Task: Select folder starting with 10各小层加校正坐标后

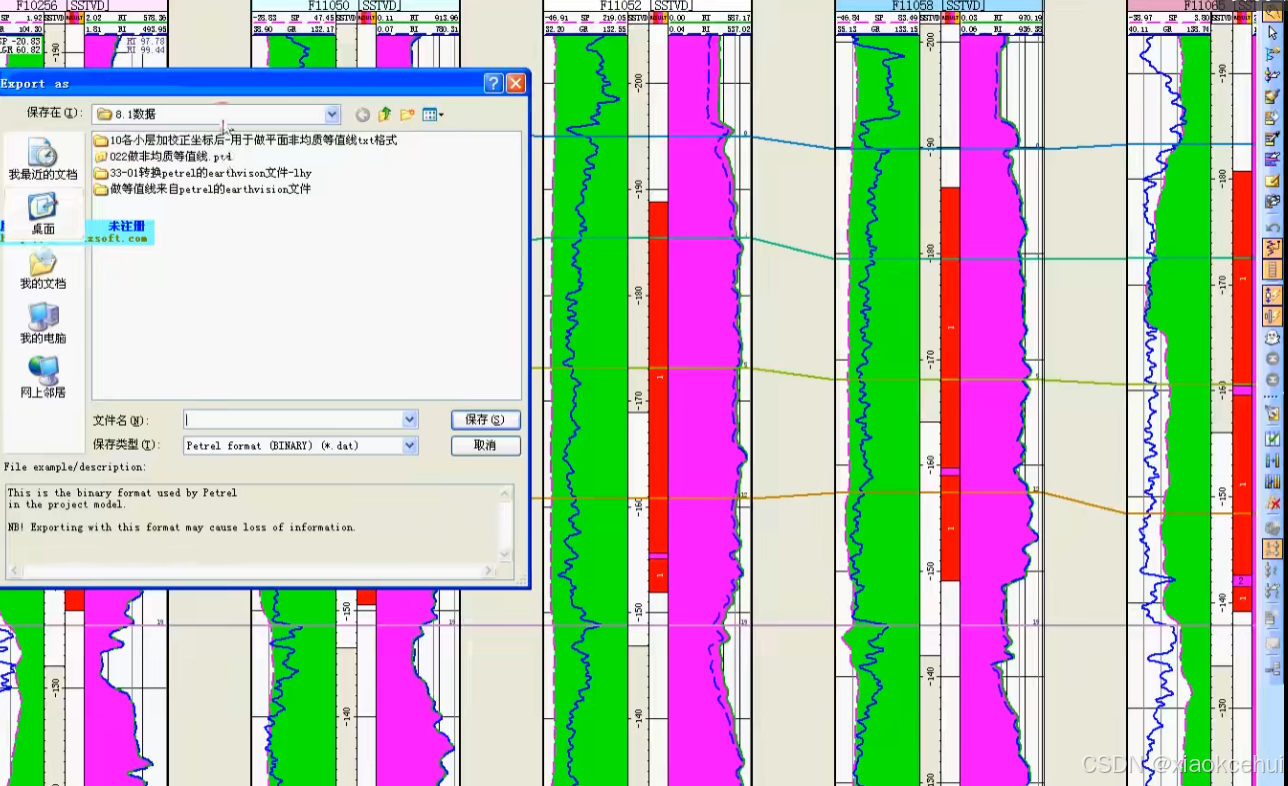Action: [x=246, y=141]
